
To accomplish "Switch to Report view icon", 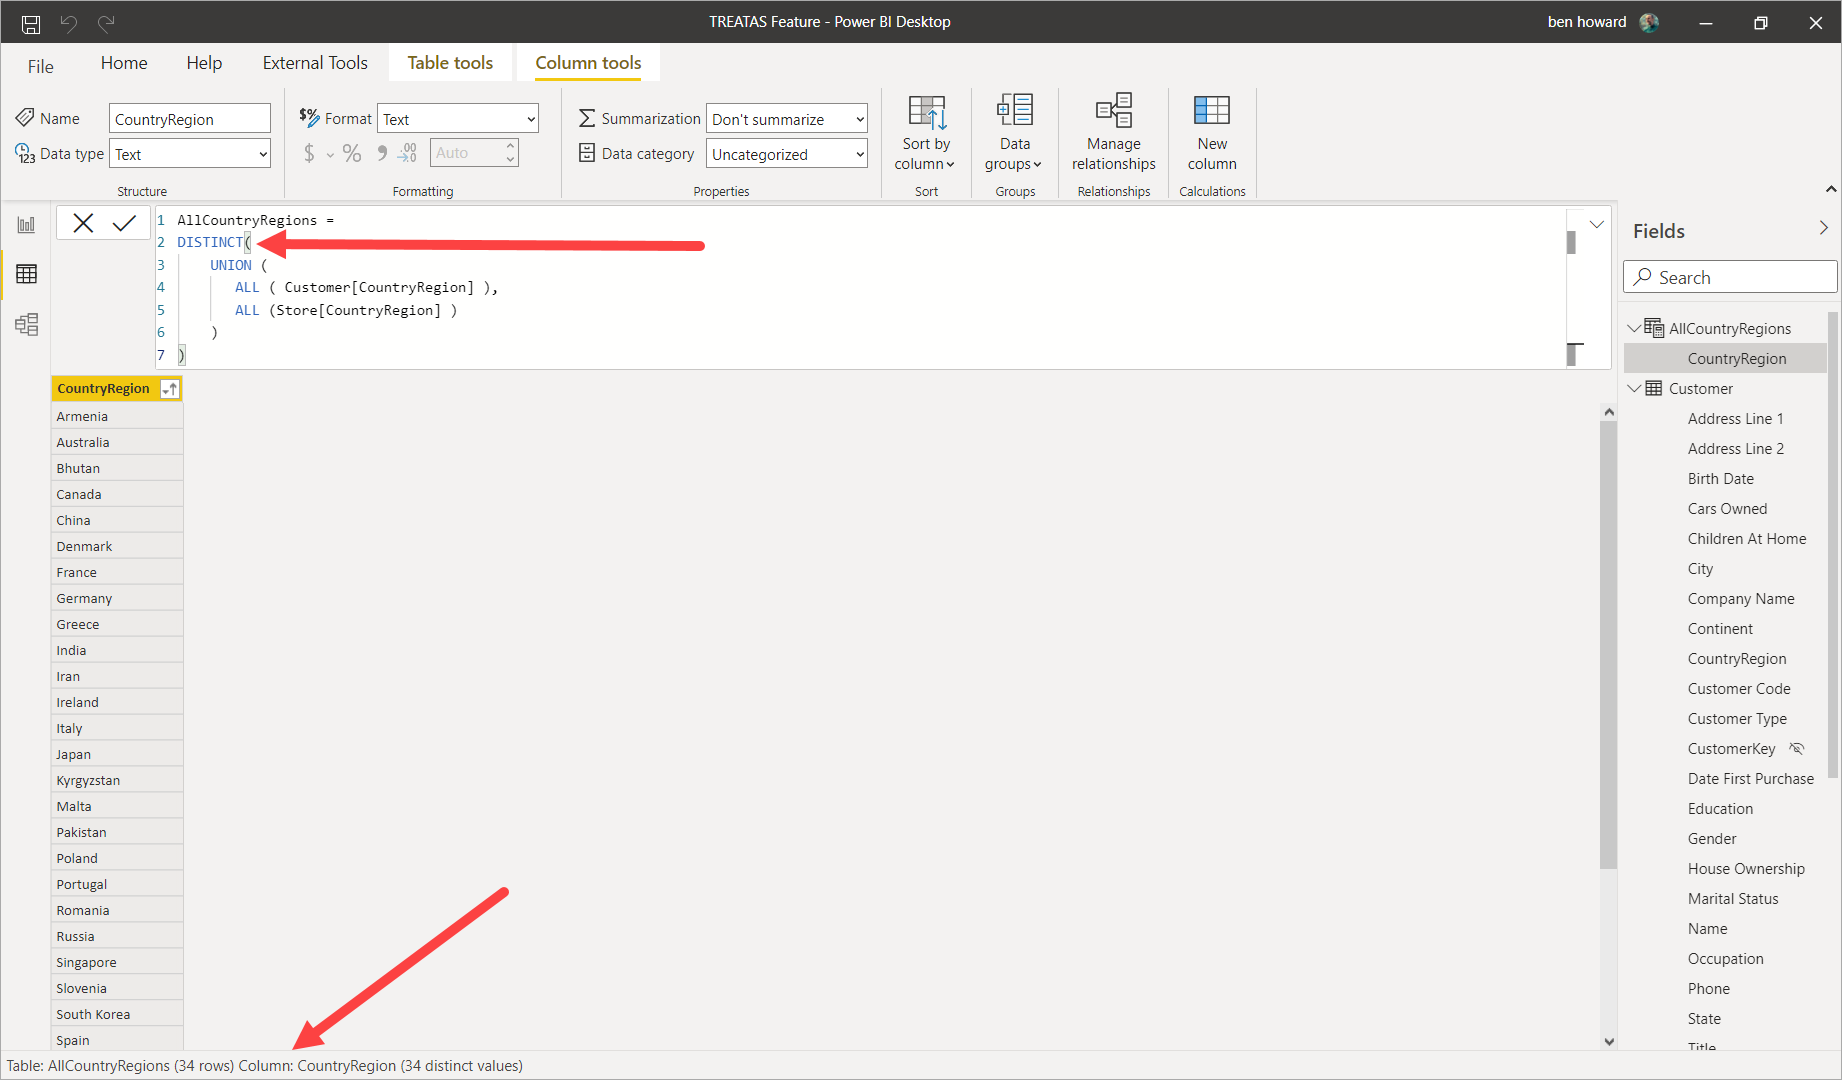I will [26, 225].
